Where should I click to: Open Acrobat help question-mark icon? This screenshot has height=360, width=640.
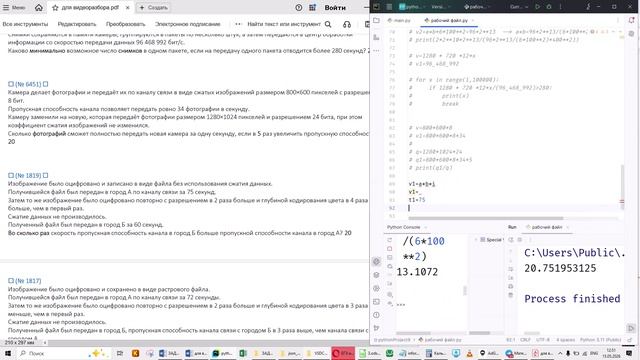[x=299, y=7]
